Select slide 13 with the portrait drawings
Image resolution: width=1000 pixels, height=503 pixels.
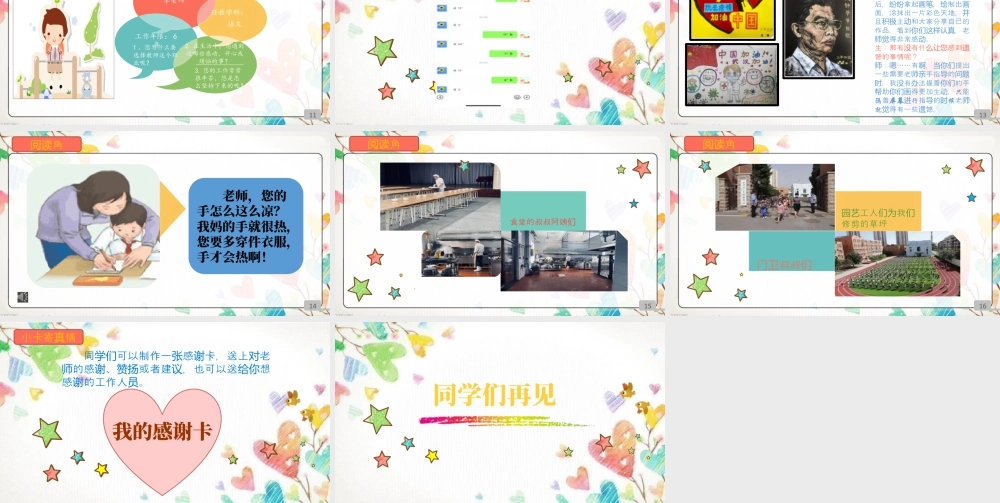click(x=835, y=61)
